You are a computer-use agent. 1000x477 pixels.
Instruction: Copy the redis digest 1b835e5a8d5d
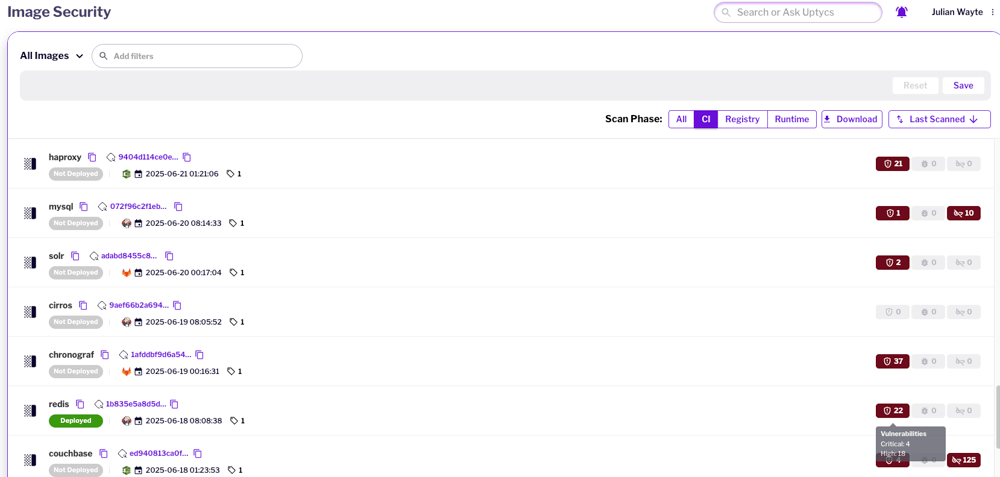174,404
